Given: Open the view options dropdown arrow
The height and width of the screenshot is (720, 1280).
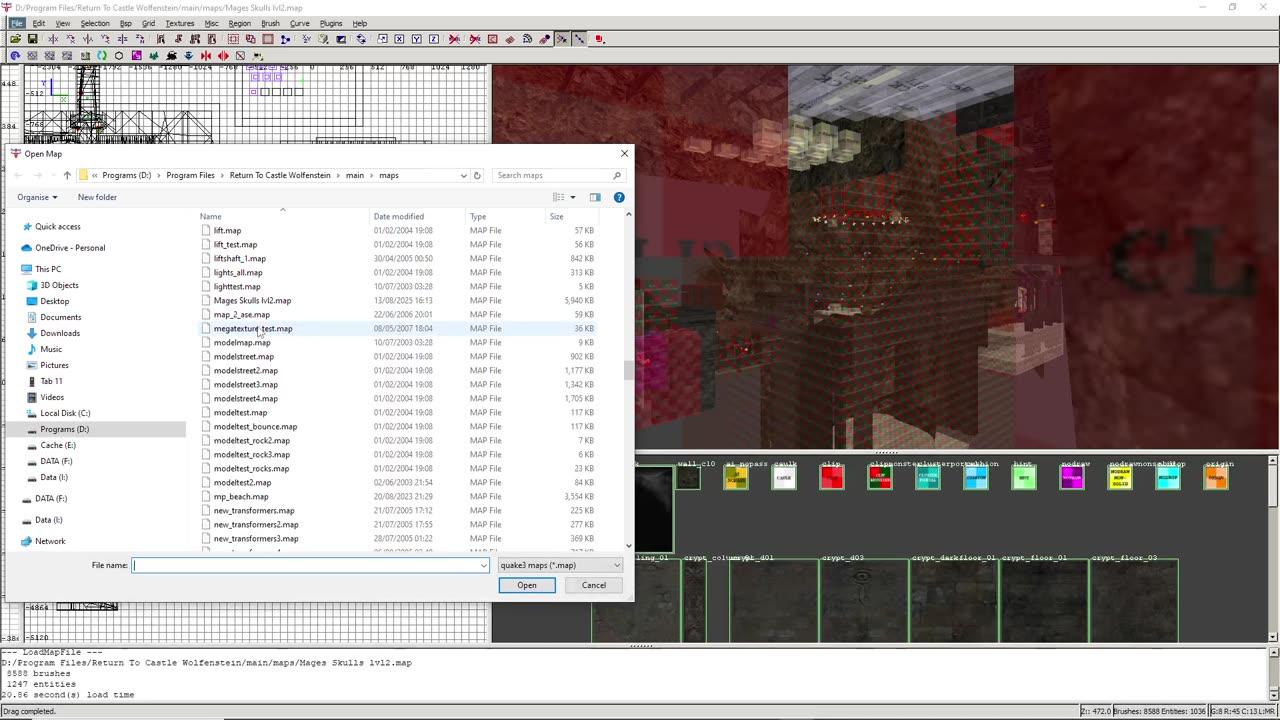Looking at the screenshot, I should pyautogui.click(x=573, y=197).
